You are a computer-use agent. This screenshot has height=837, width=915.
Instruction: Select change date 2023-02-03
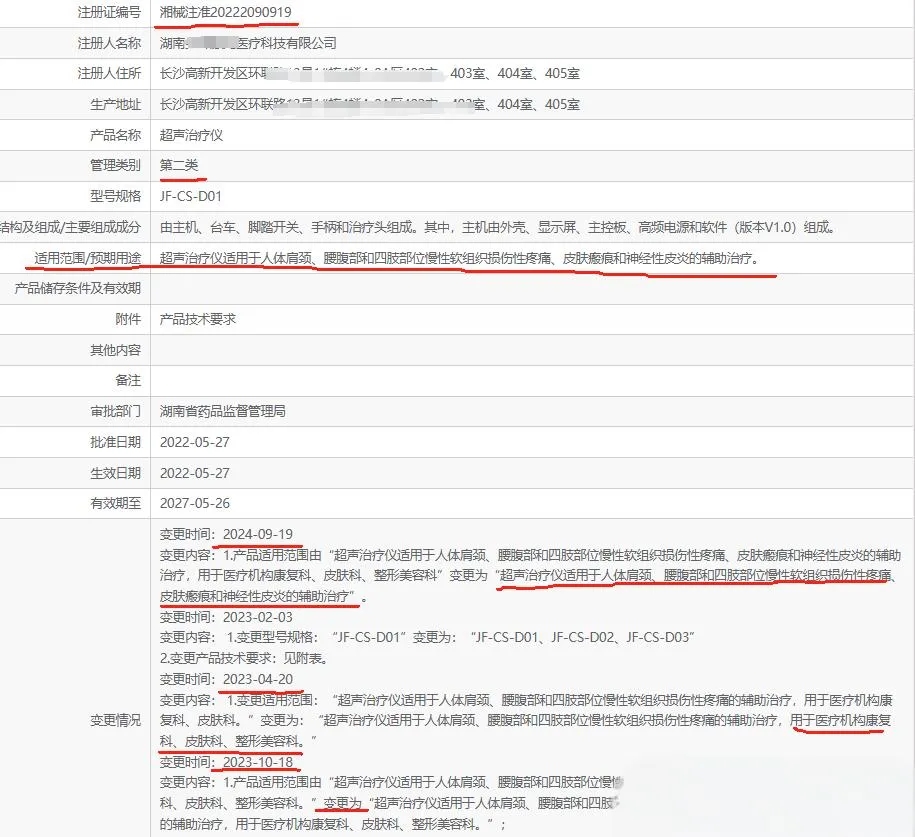tap(258, 617)
